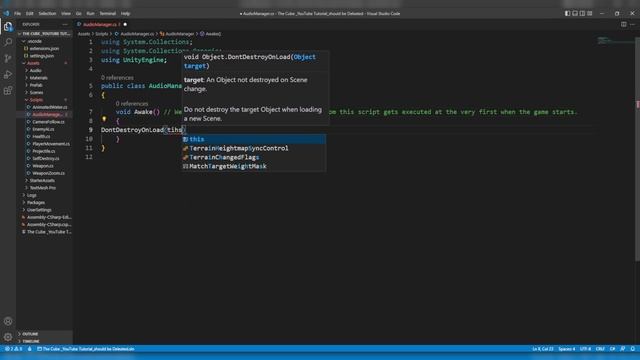Click the Split Editor icon
This screenshot has height=360, width=640.
pyautogui.click(x=623, y=24)
